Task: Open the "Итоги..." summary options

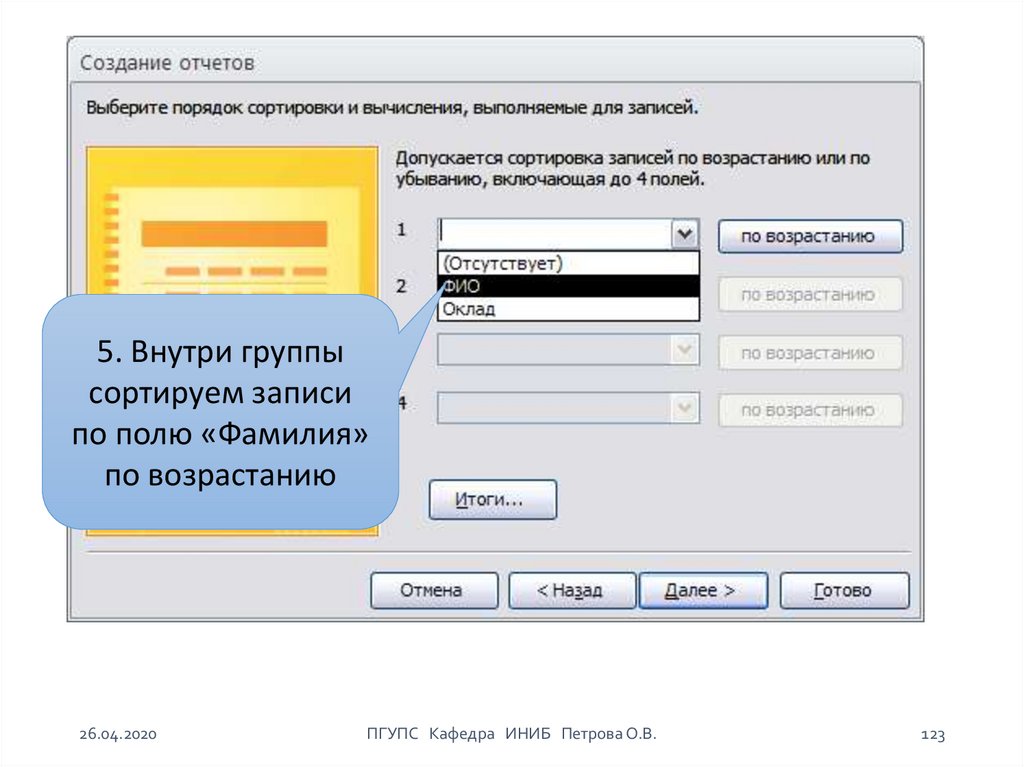Action: pos(492,499)
